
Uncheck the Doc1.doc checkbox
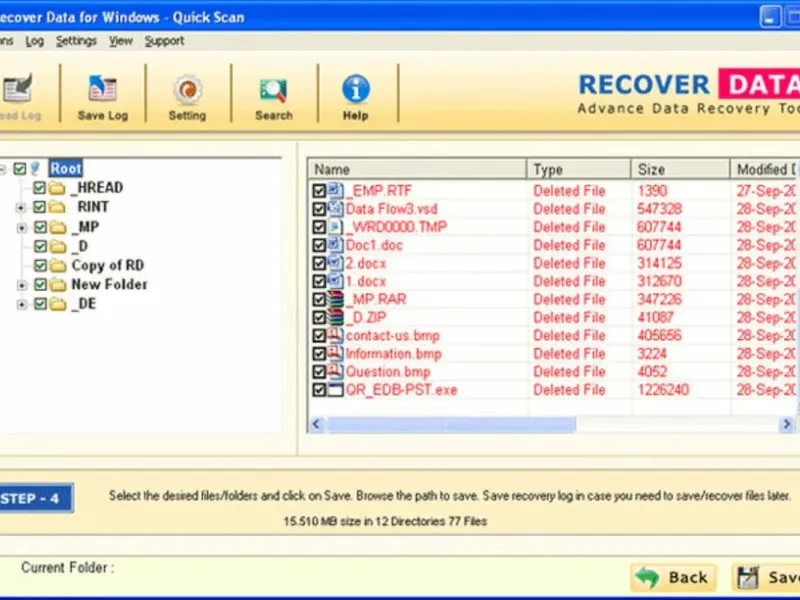pos(319,245)
